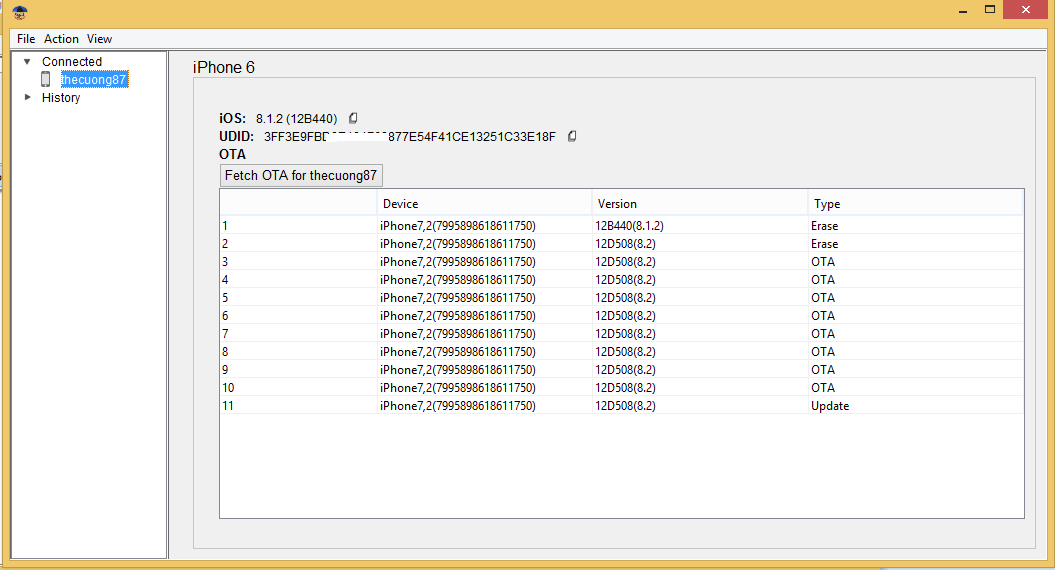Sort by the Device column header
Viewport: 1055px width, 570px height.
click(x=484, y=203)
